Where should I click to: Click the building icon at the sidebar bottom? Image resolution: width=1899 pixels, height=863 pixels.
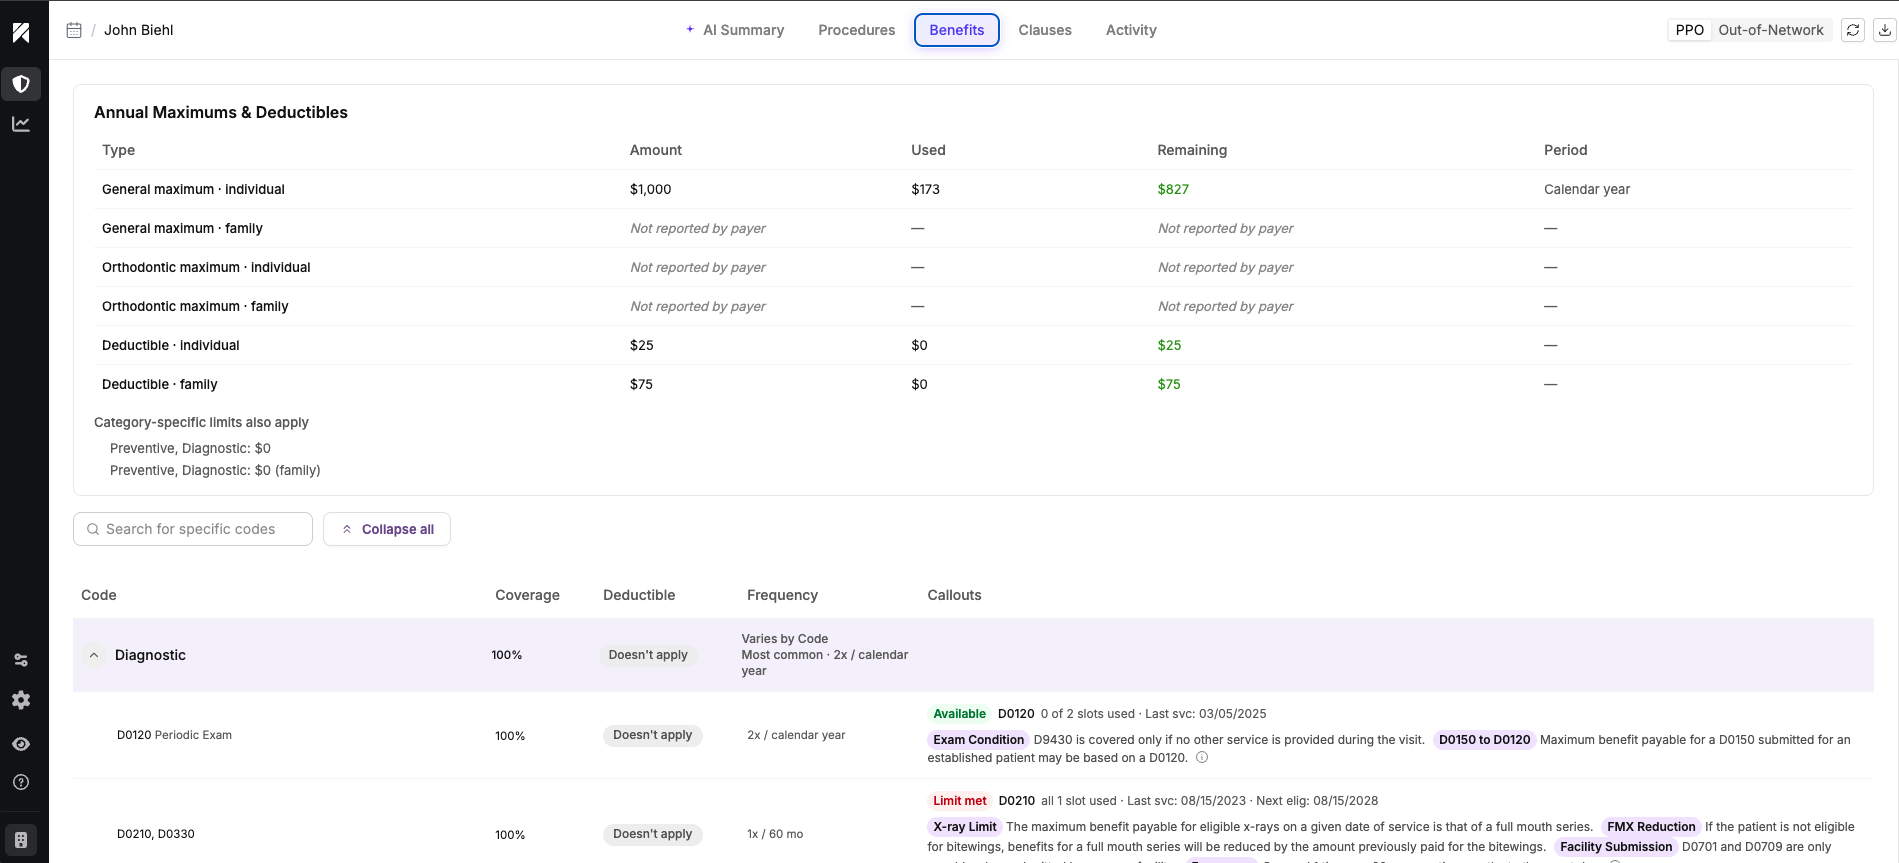(21, 840)
